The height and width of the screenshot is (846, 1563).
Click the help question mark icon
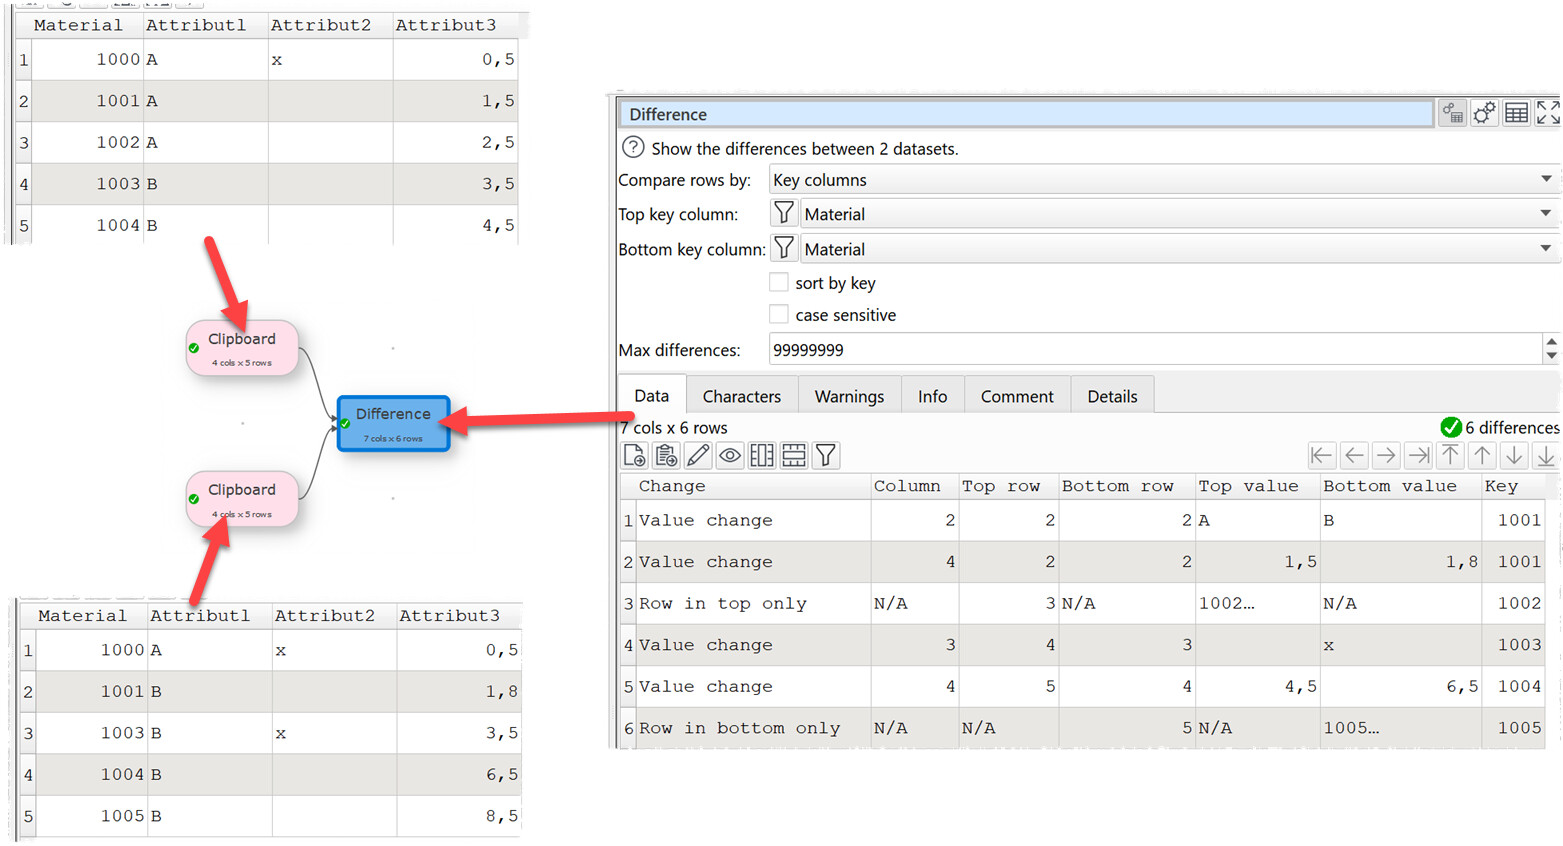click(633, 148)
